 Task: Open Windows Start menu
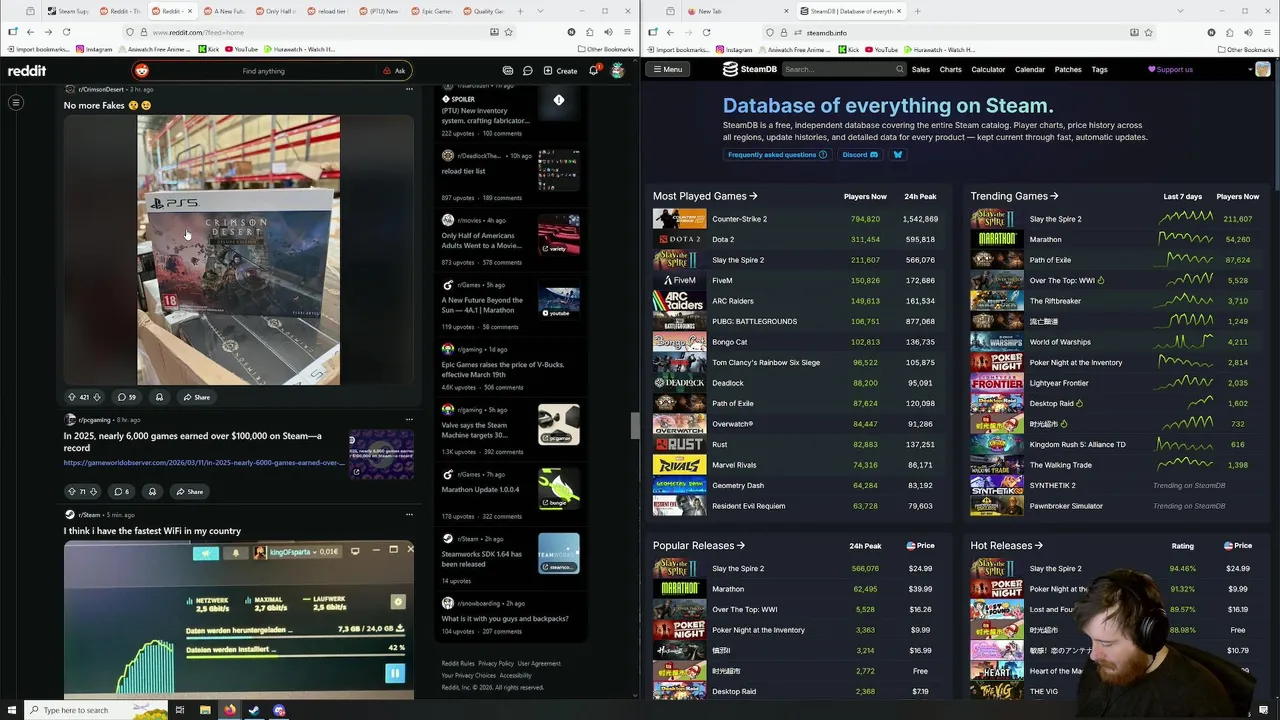tap(12, 710)
